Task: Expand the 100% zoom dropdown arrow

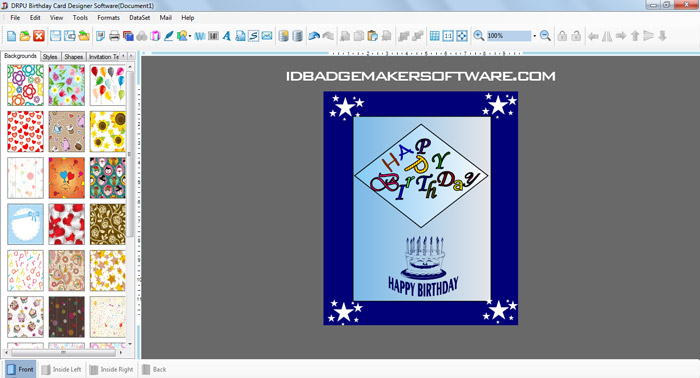Action: [x=534, y=36]
